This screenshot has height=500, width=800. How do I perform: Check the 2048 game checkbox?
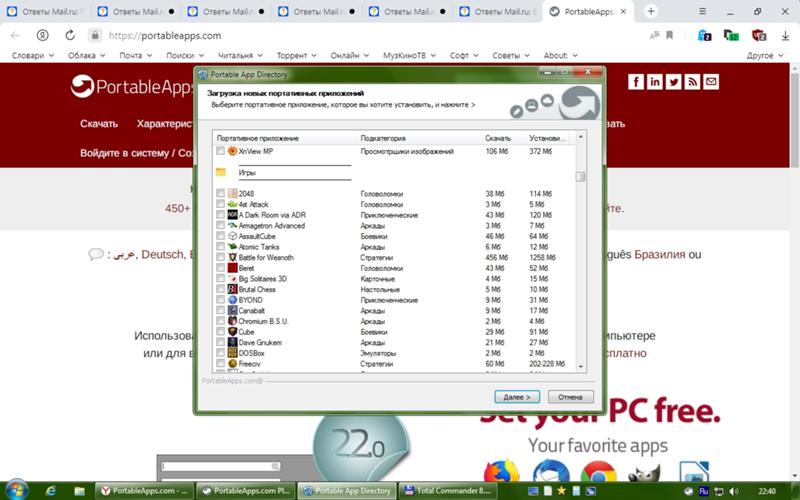pos(220,193)
